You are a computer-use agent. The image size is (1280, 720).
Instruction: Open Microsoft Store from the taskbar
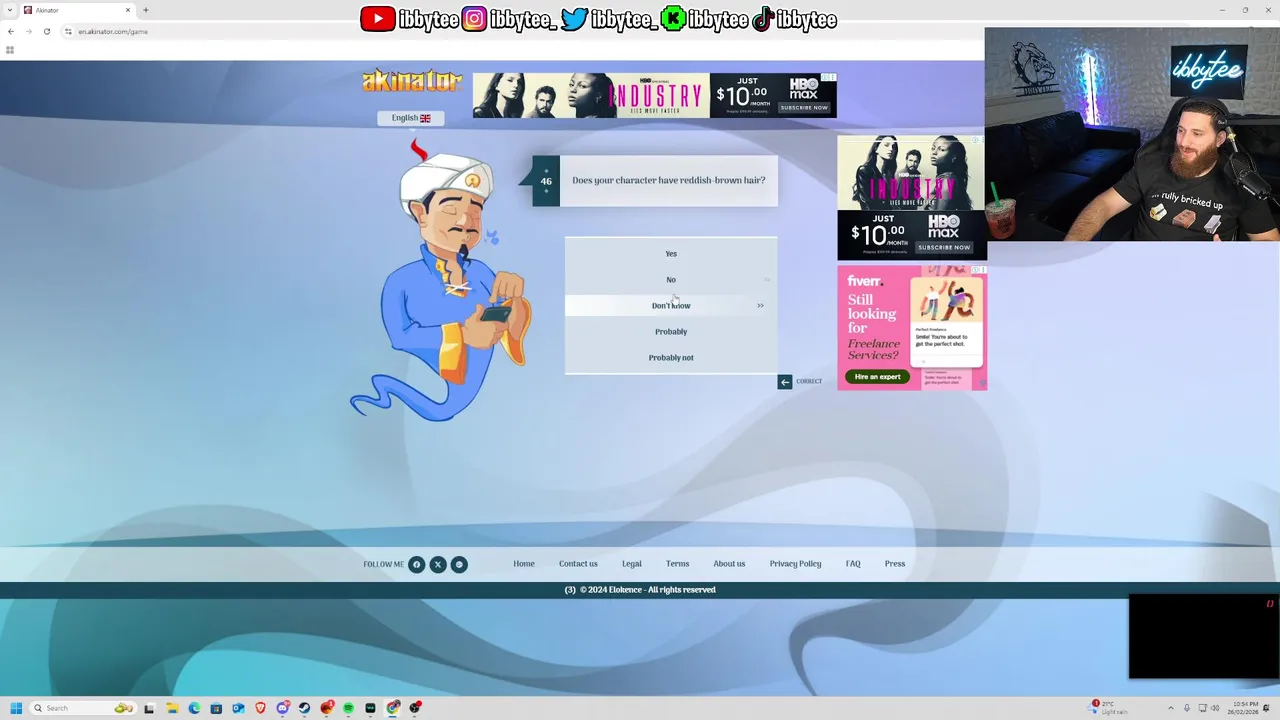(x=216, y=708)
